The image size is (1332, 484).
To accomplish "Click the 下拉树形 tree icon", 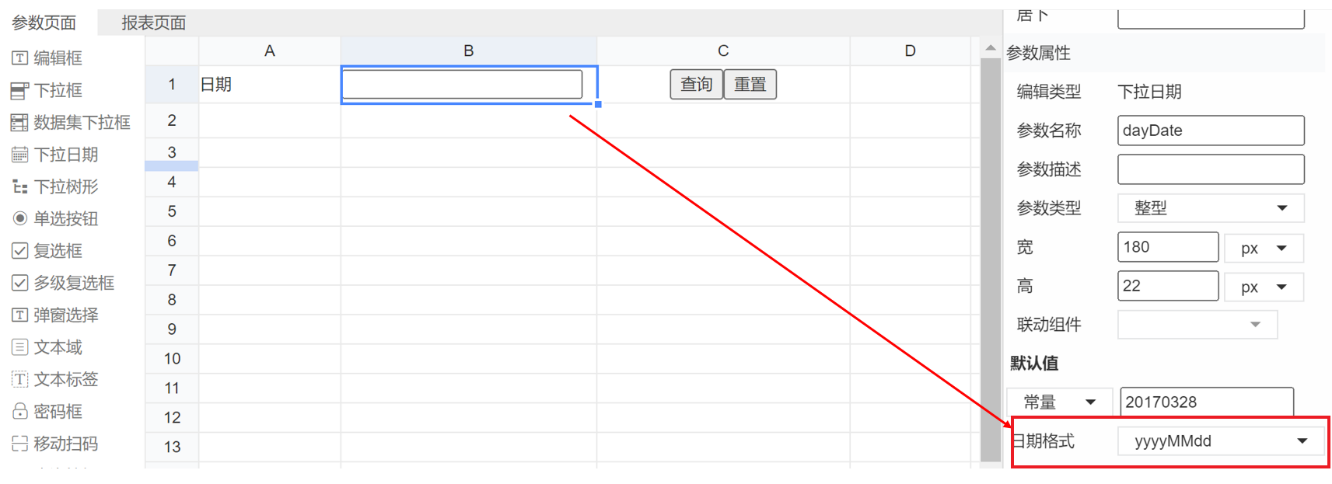I will 19,187.
